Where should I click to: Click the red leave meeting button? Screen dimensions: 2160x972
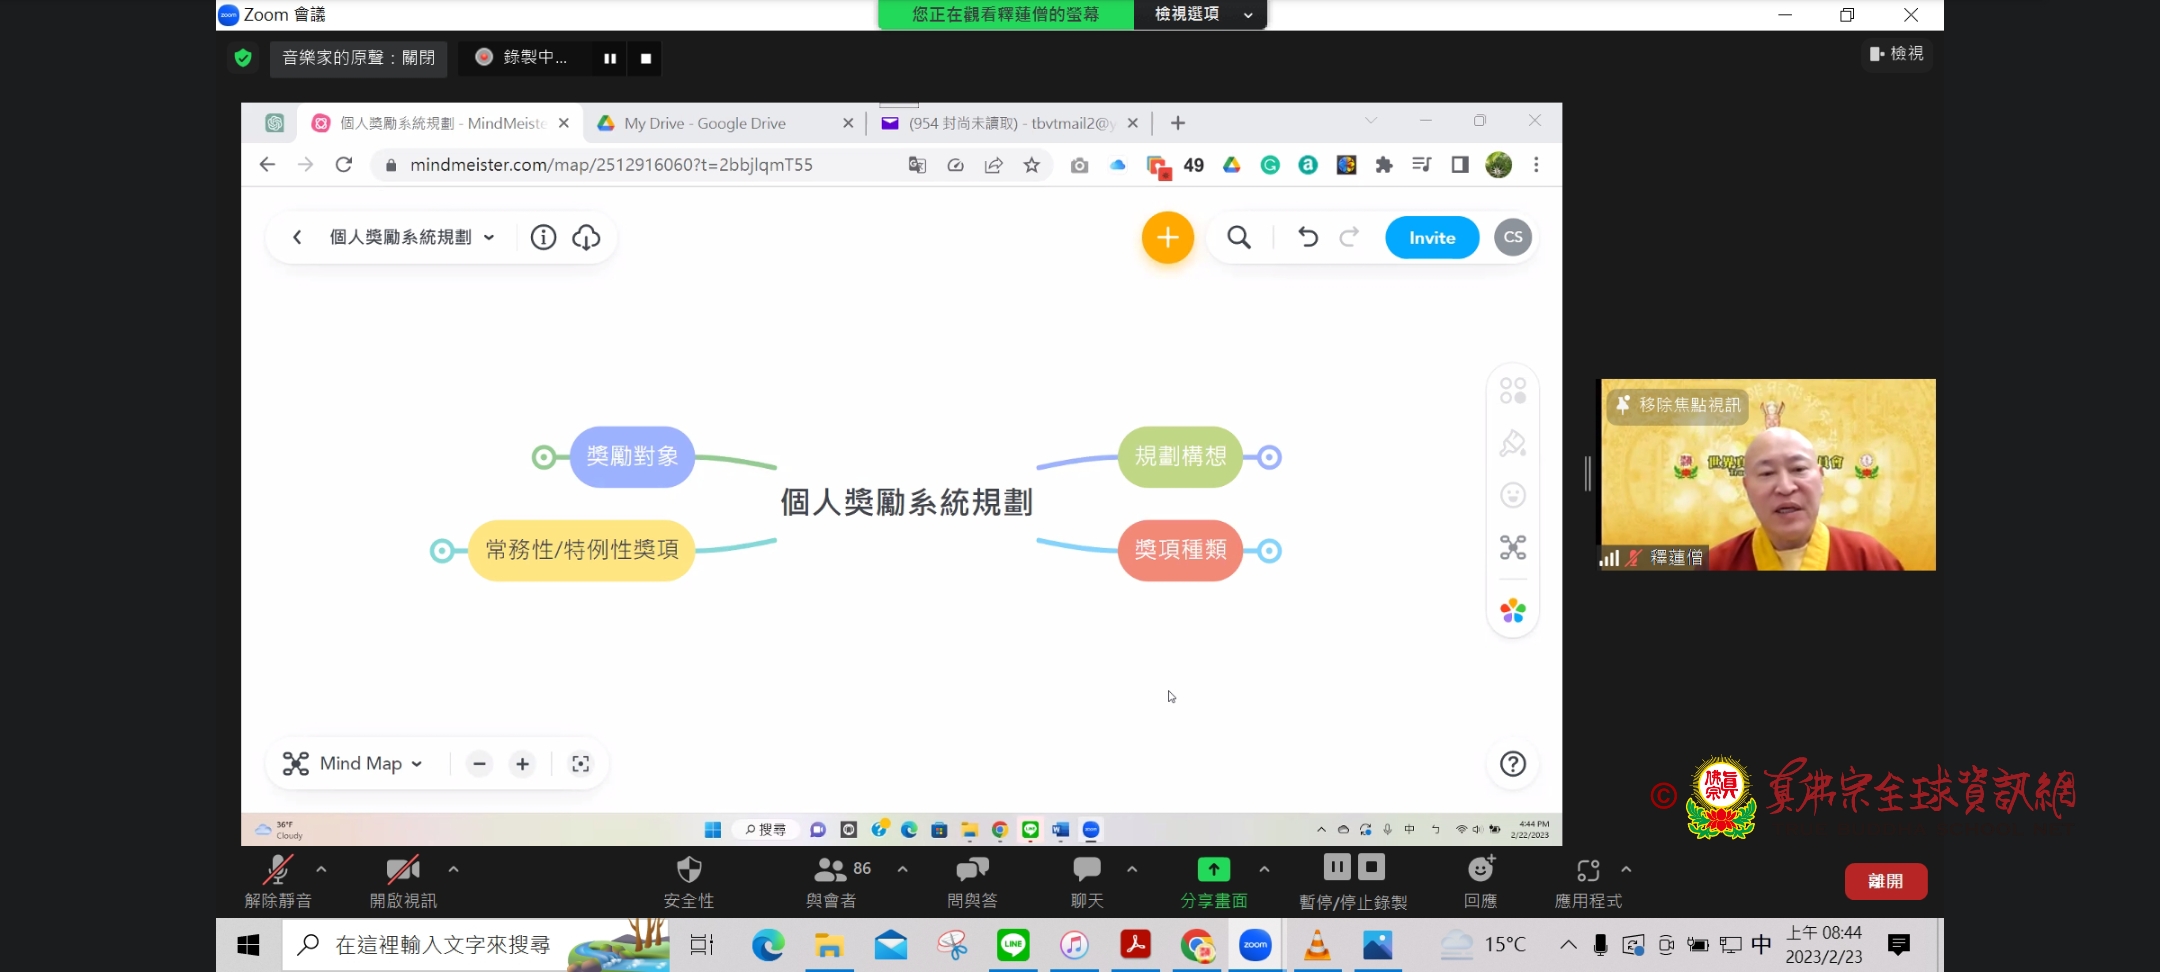pos(1885,881)
